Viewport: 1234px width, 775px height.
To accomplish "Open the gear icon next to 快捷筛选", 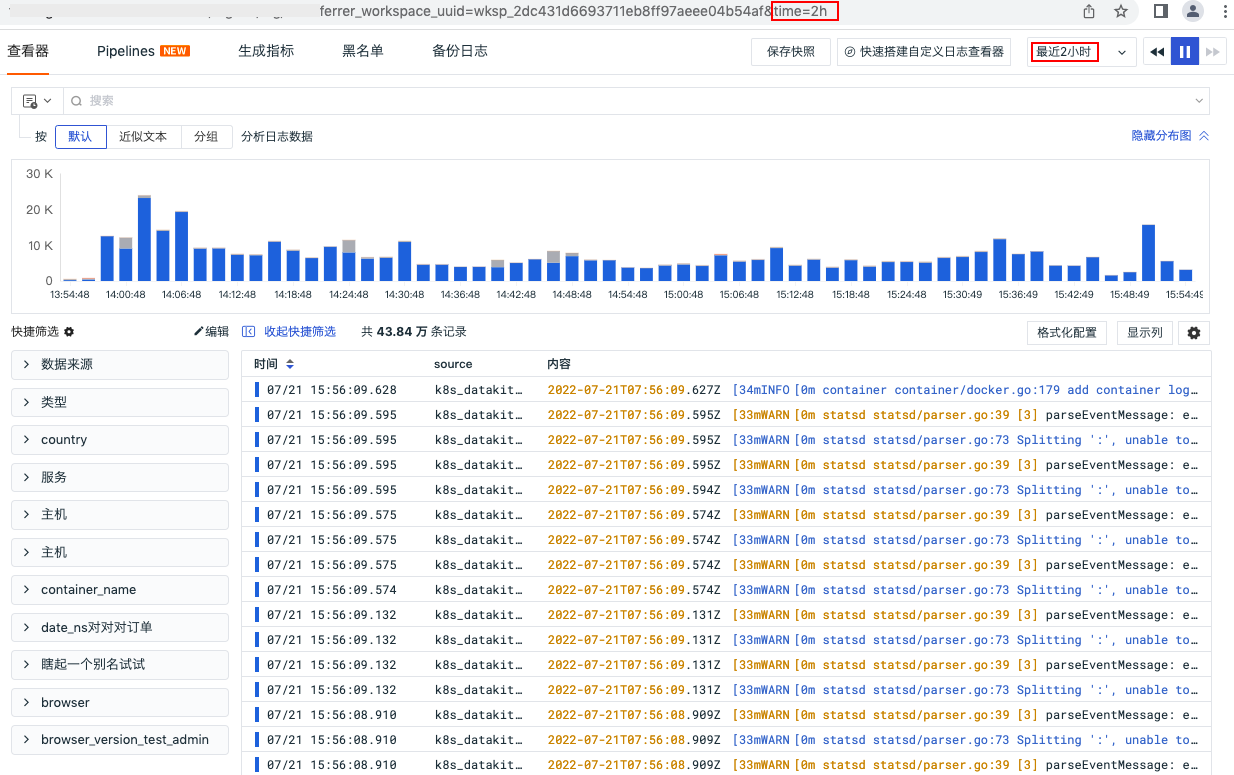I will click(69, 332).
